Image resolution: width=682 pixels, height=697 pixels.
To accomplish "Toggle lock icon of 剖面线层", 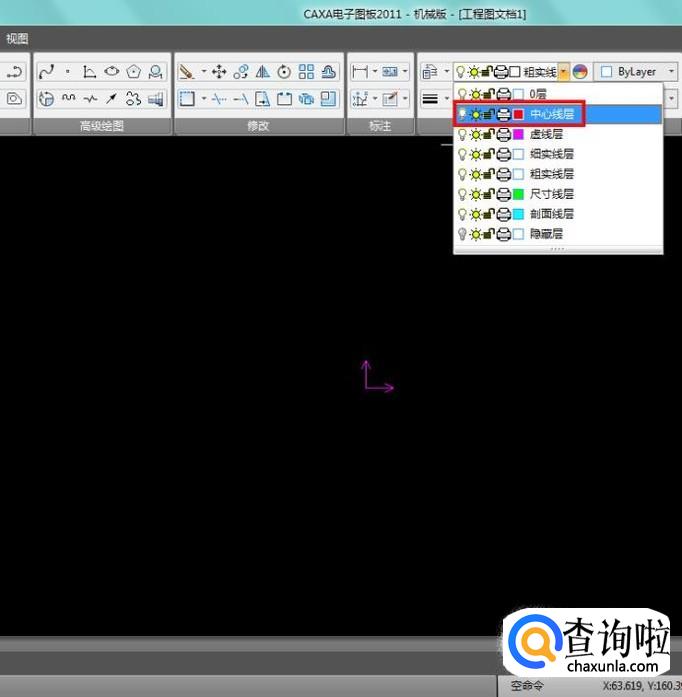I will click(x=489, y=214).
